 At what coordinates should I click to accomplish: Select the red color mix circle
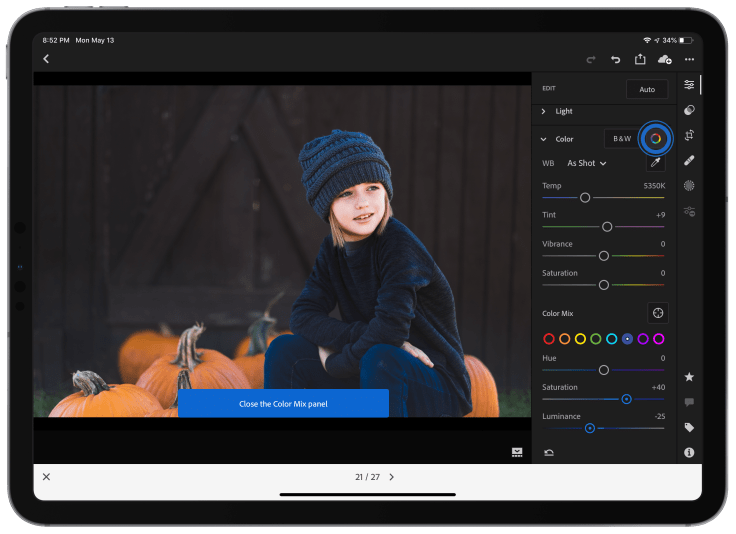tap(549, 339)
